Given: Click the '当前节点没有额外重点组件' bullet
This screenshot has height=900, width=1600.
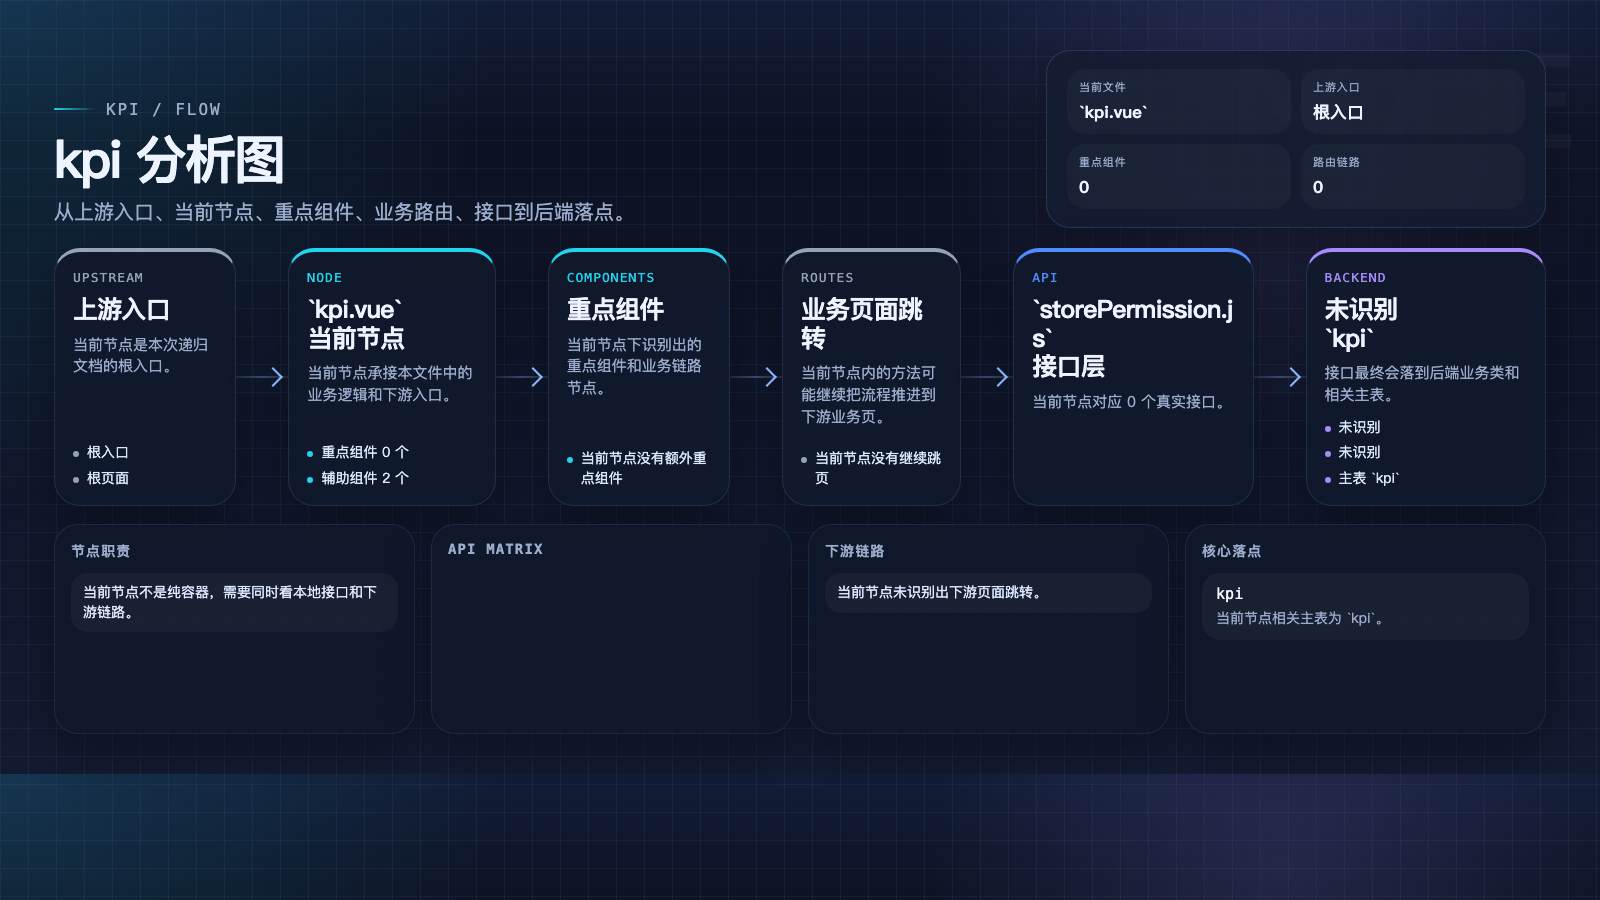Looking at the screenshot, I should point(638,468).
